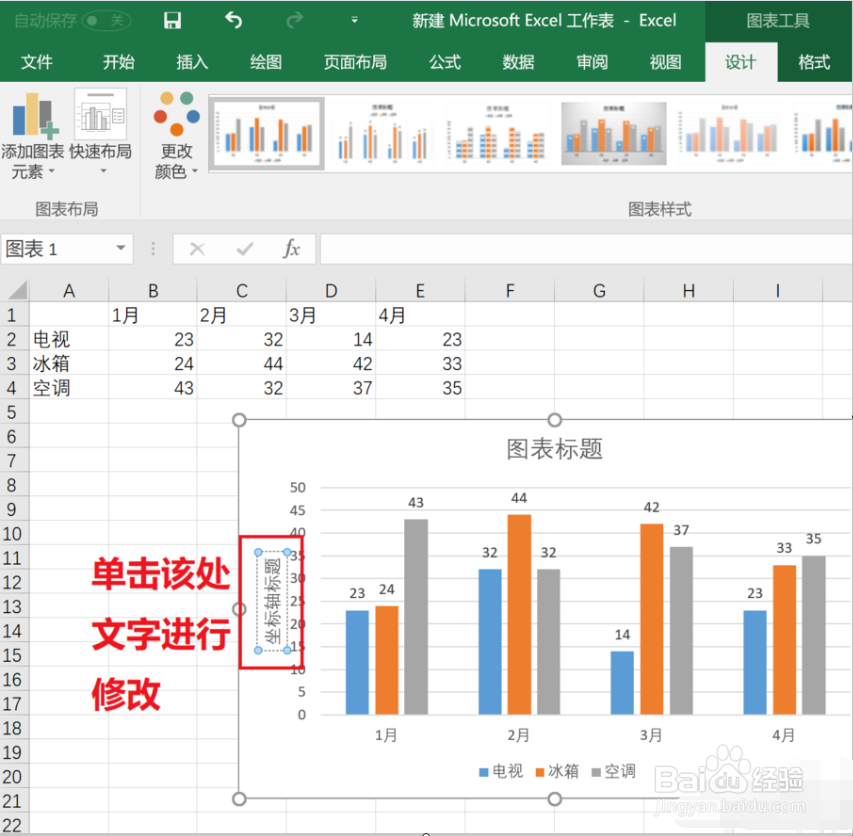Image resolution: width=853 pixels, height=836 pixels.
Task: Select the first chart style thumbnail
Action: click(x=267, y=133)
